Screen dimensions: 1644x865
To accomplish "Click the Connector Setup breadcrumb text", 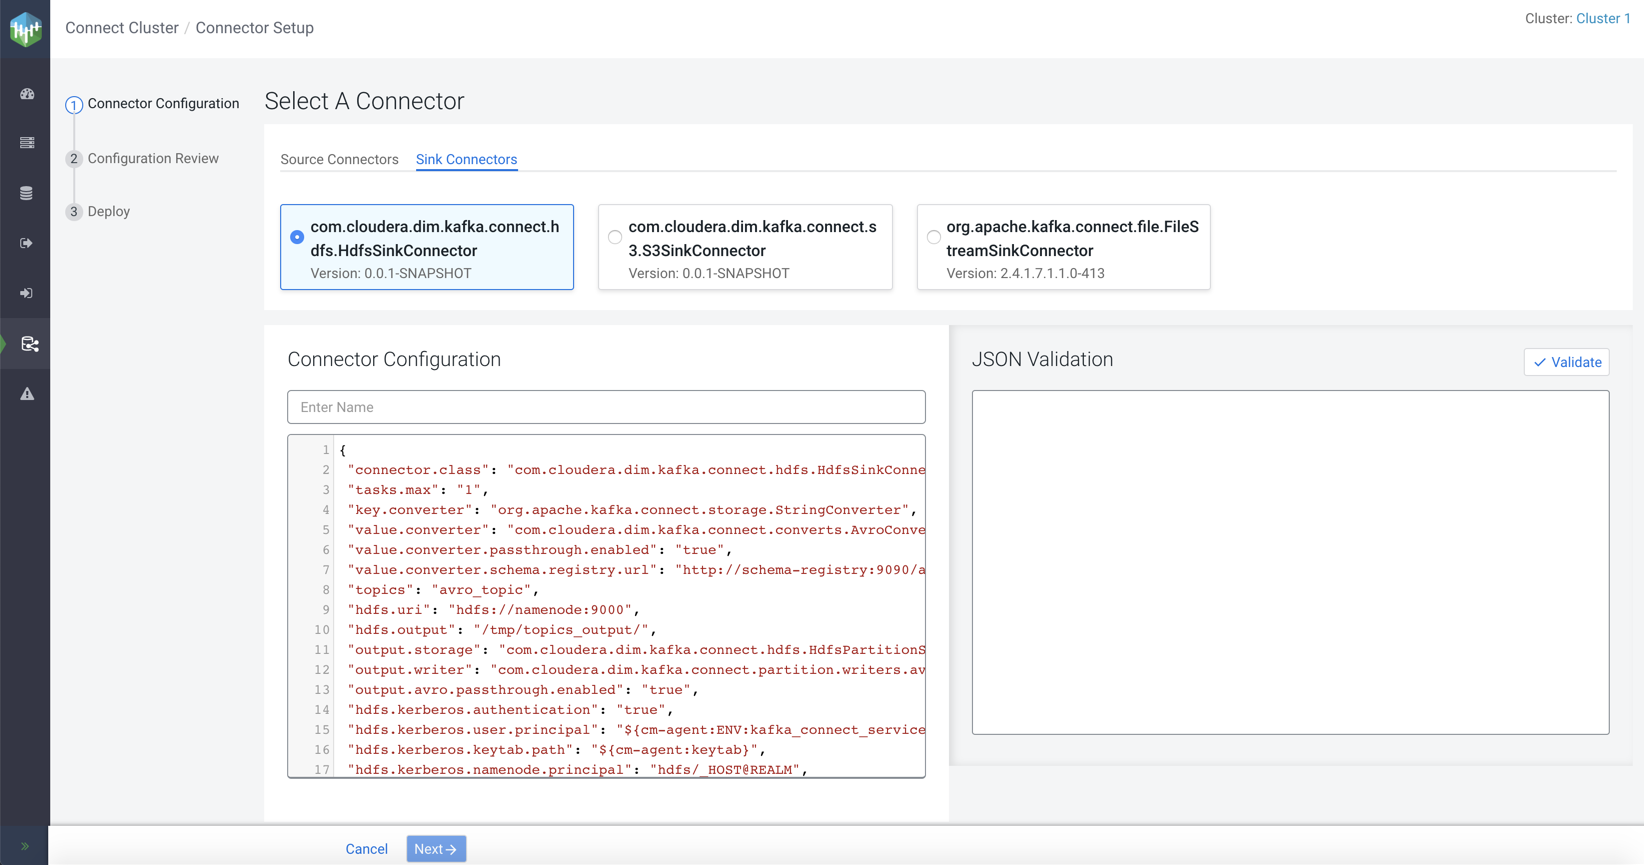I will [x=255, y=28].
